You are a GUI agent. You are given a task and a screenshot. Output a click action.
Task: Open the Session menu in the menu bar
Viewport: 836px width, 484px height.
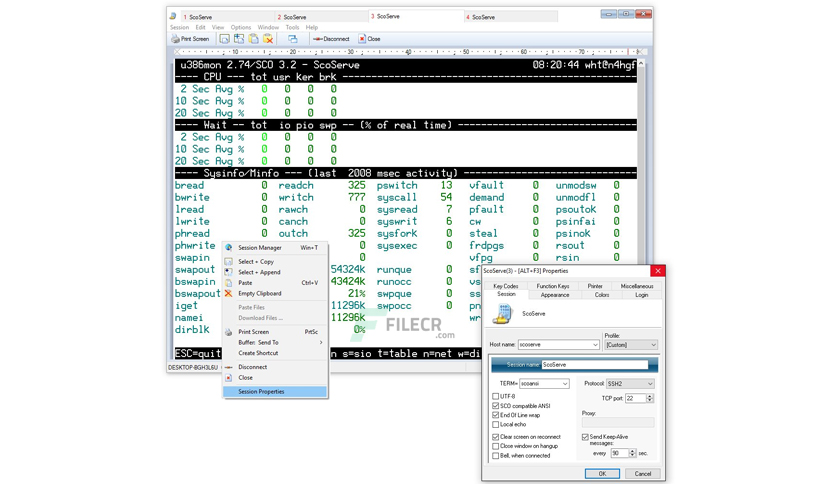180,27
